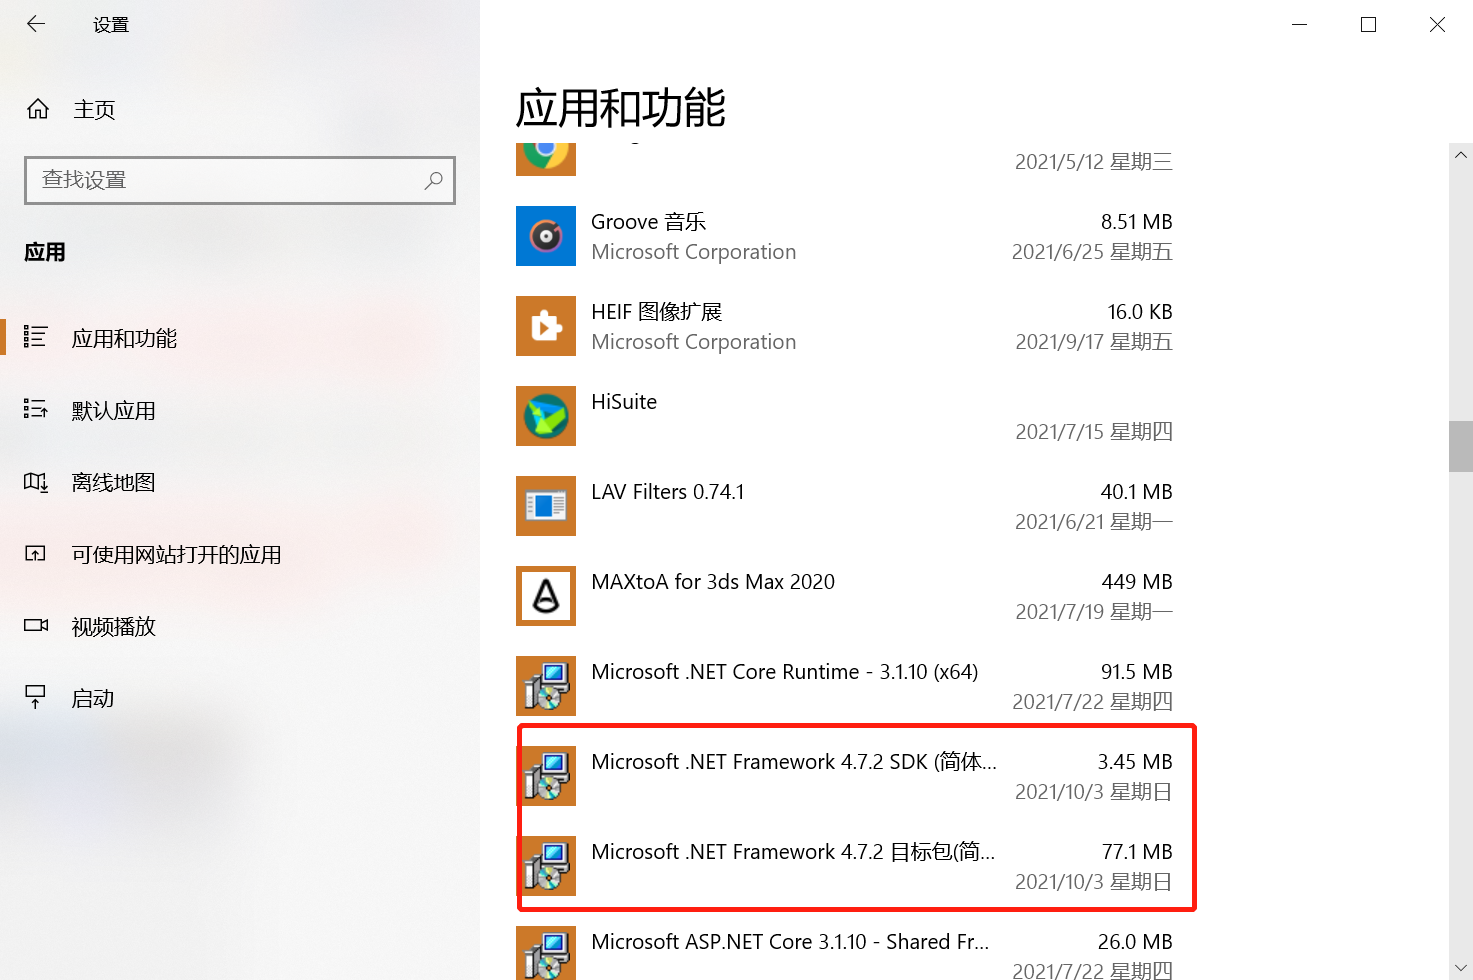The image size is (1473, 980).
Task: Select Microsoft .NET Framework 4.7.2 SDK entry
Action: (x=794, y=762)
